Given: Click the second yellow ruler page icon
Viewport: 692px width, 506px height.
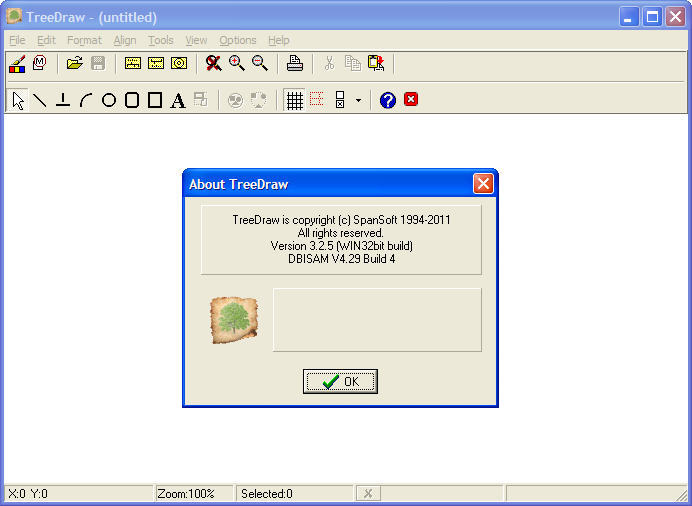Looking at the screenshot, I should pyautogui.click(x=156, y=63).
